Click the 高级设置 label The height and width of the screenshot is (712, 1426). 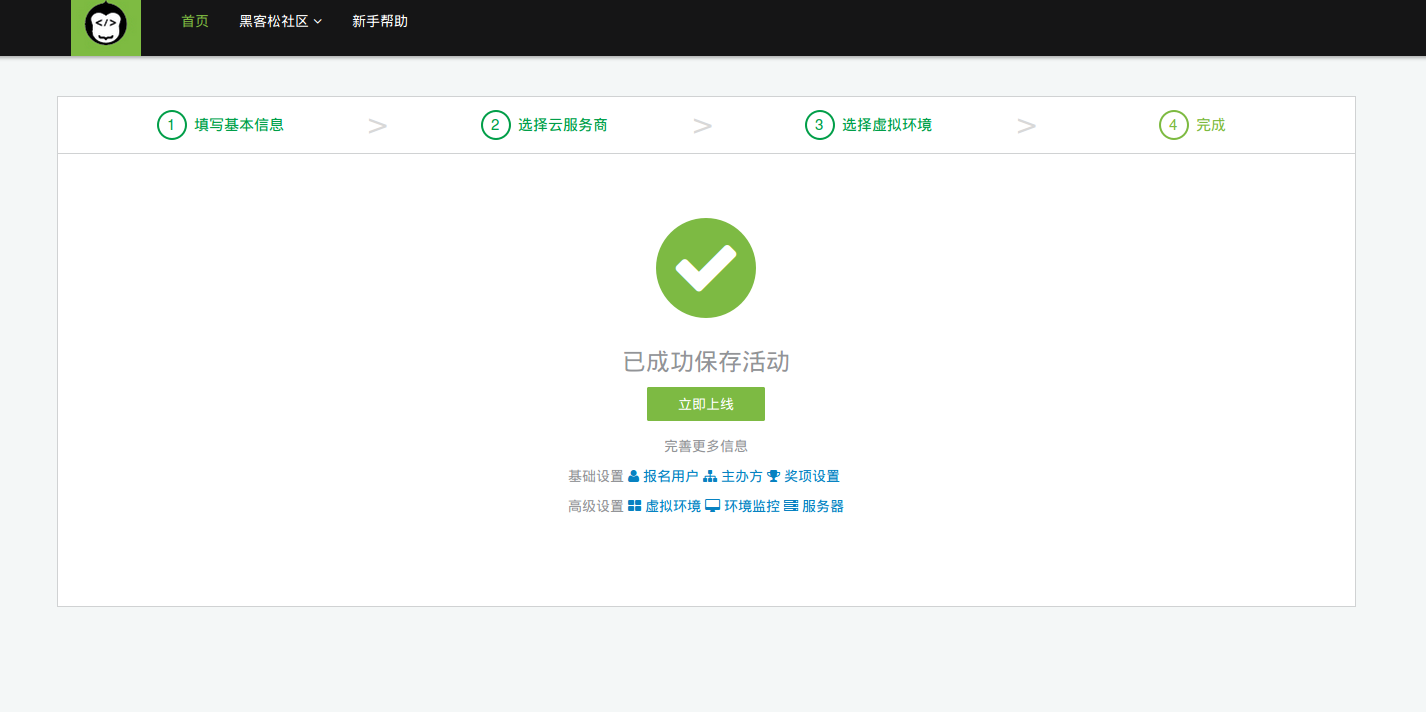click(595, 507)
